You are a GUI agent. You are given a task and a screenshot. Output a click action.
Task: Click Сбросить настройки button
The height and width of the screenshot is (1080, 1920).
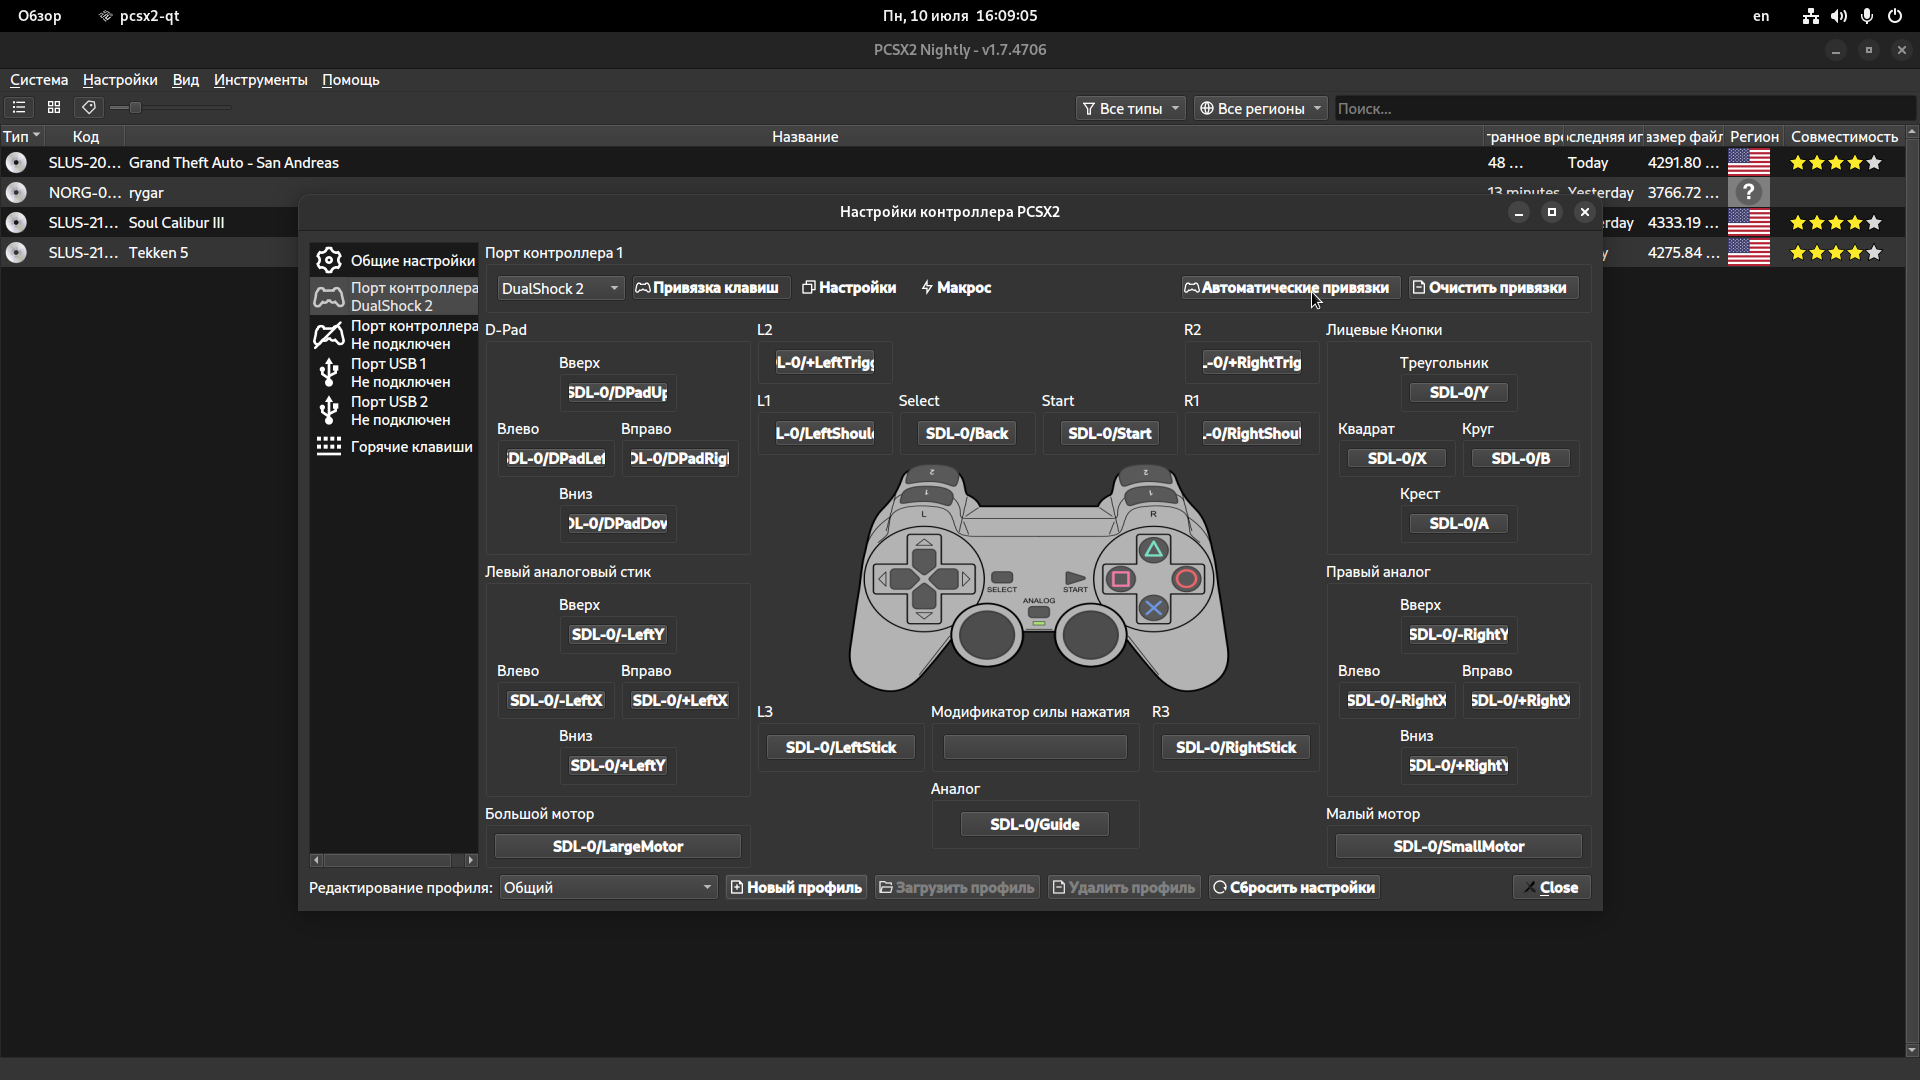click(x=1294, y=887)
